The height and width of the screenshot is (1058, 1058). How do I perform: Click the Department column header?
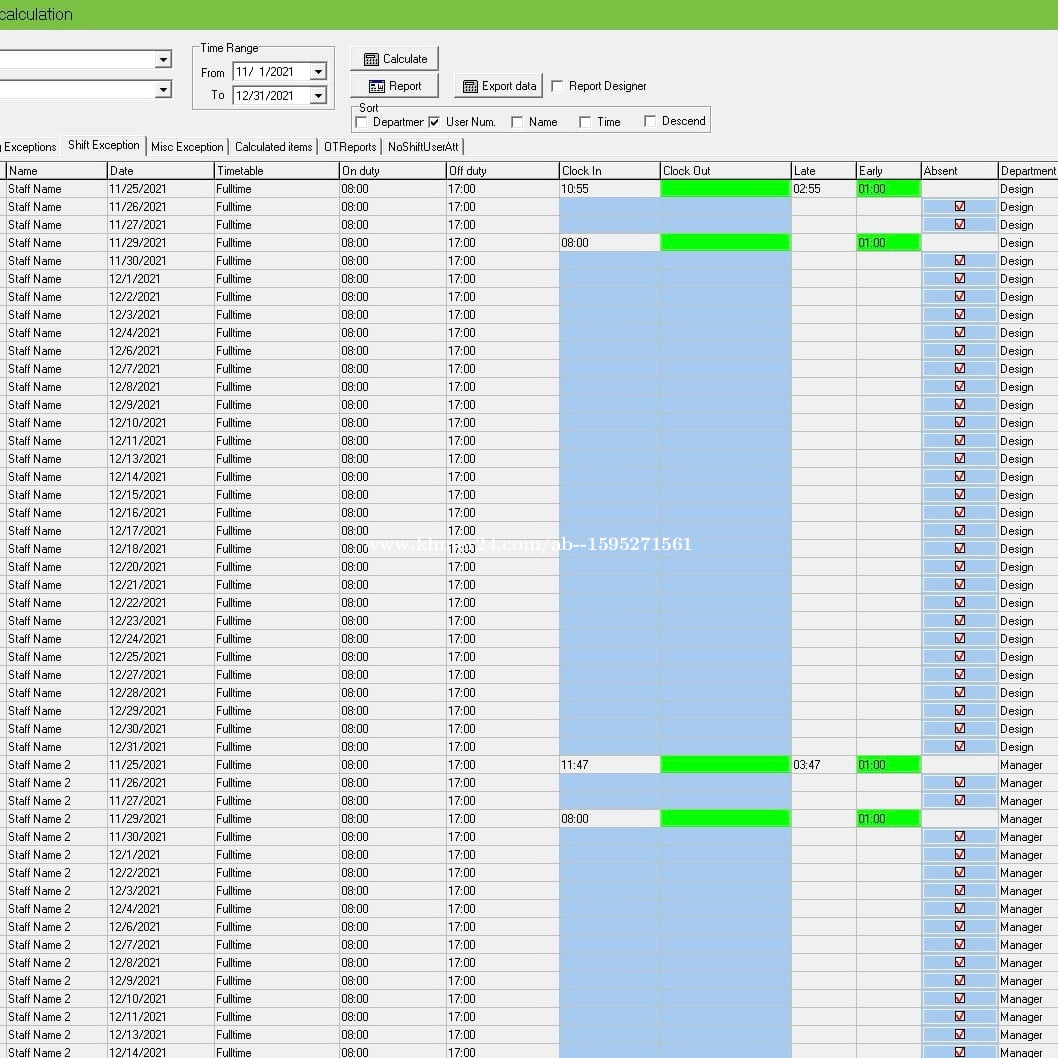pos(1027,171)
